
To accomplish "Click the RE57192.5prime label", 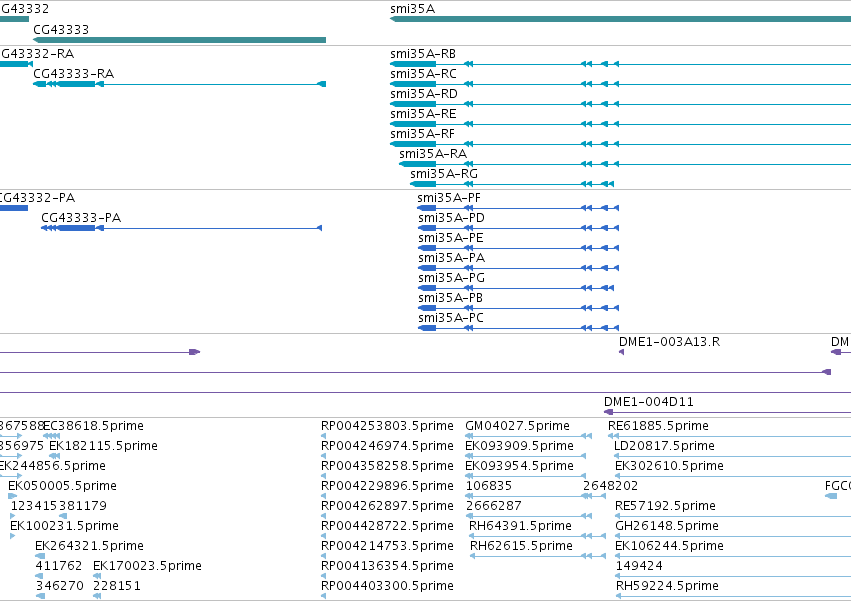I will (x=665, y=506).
